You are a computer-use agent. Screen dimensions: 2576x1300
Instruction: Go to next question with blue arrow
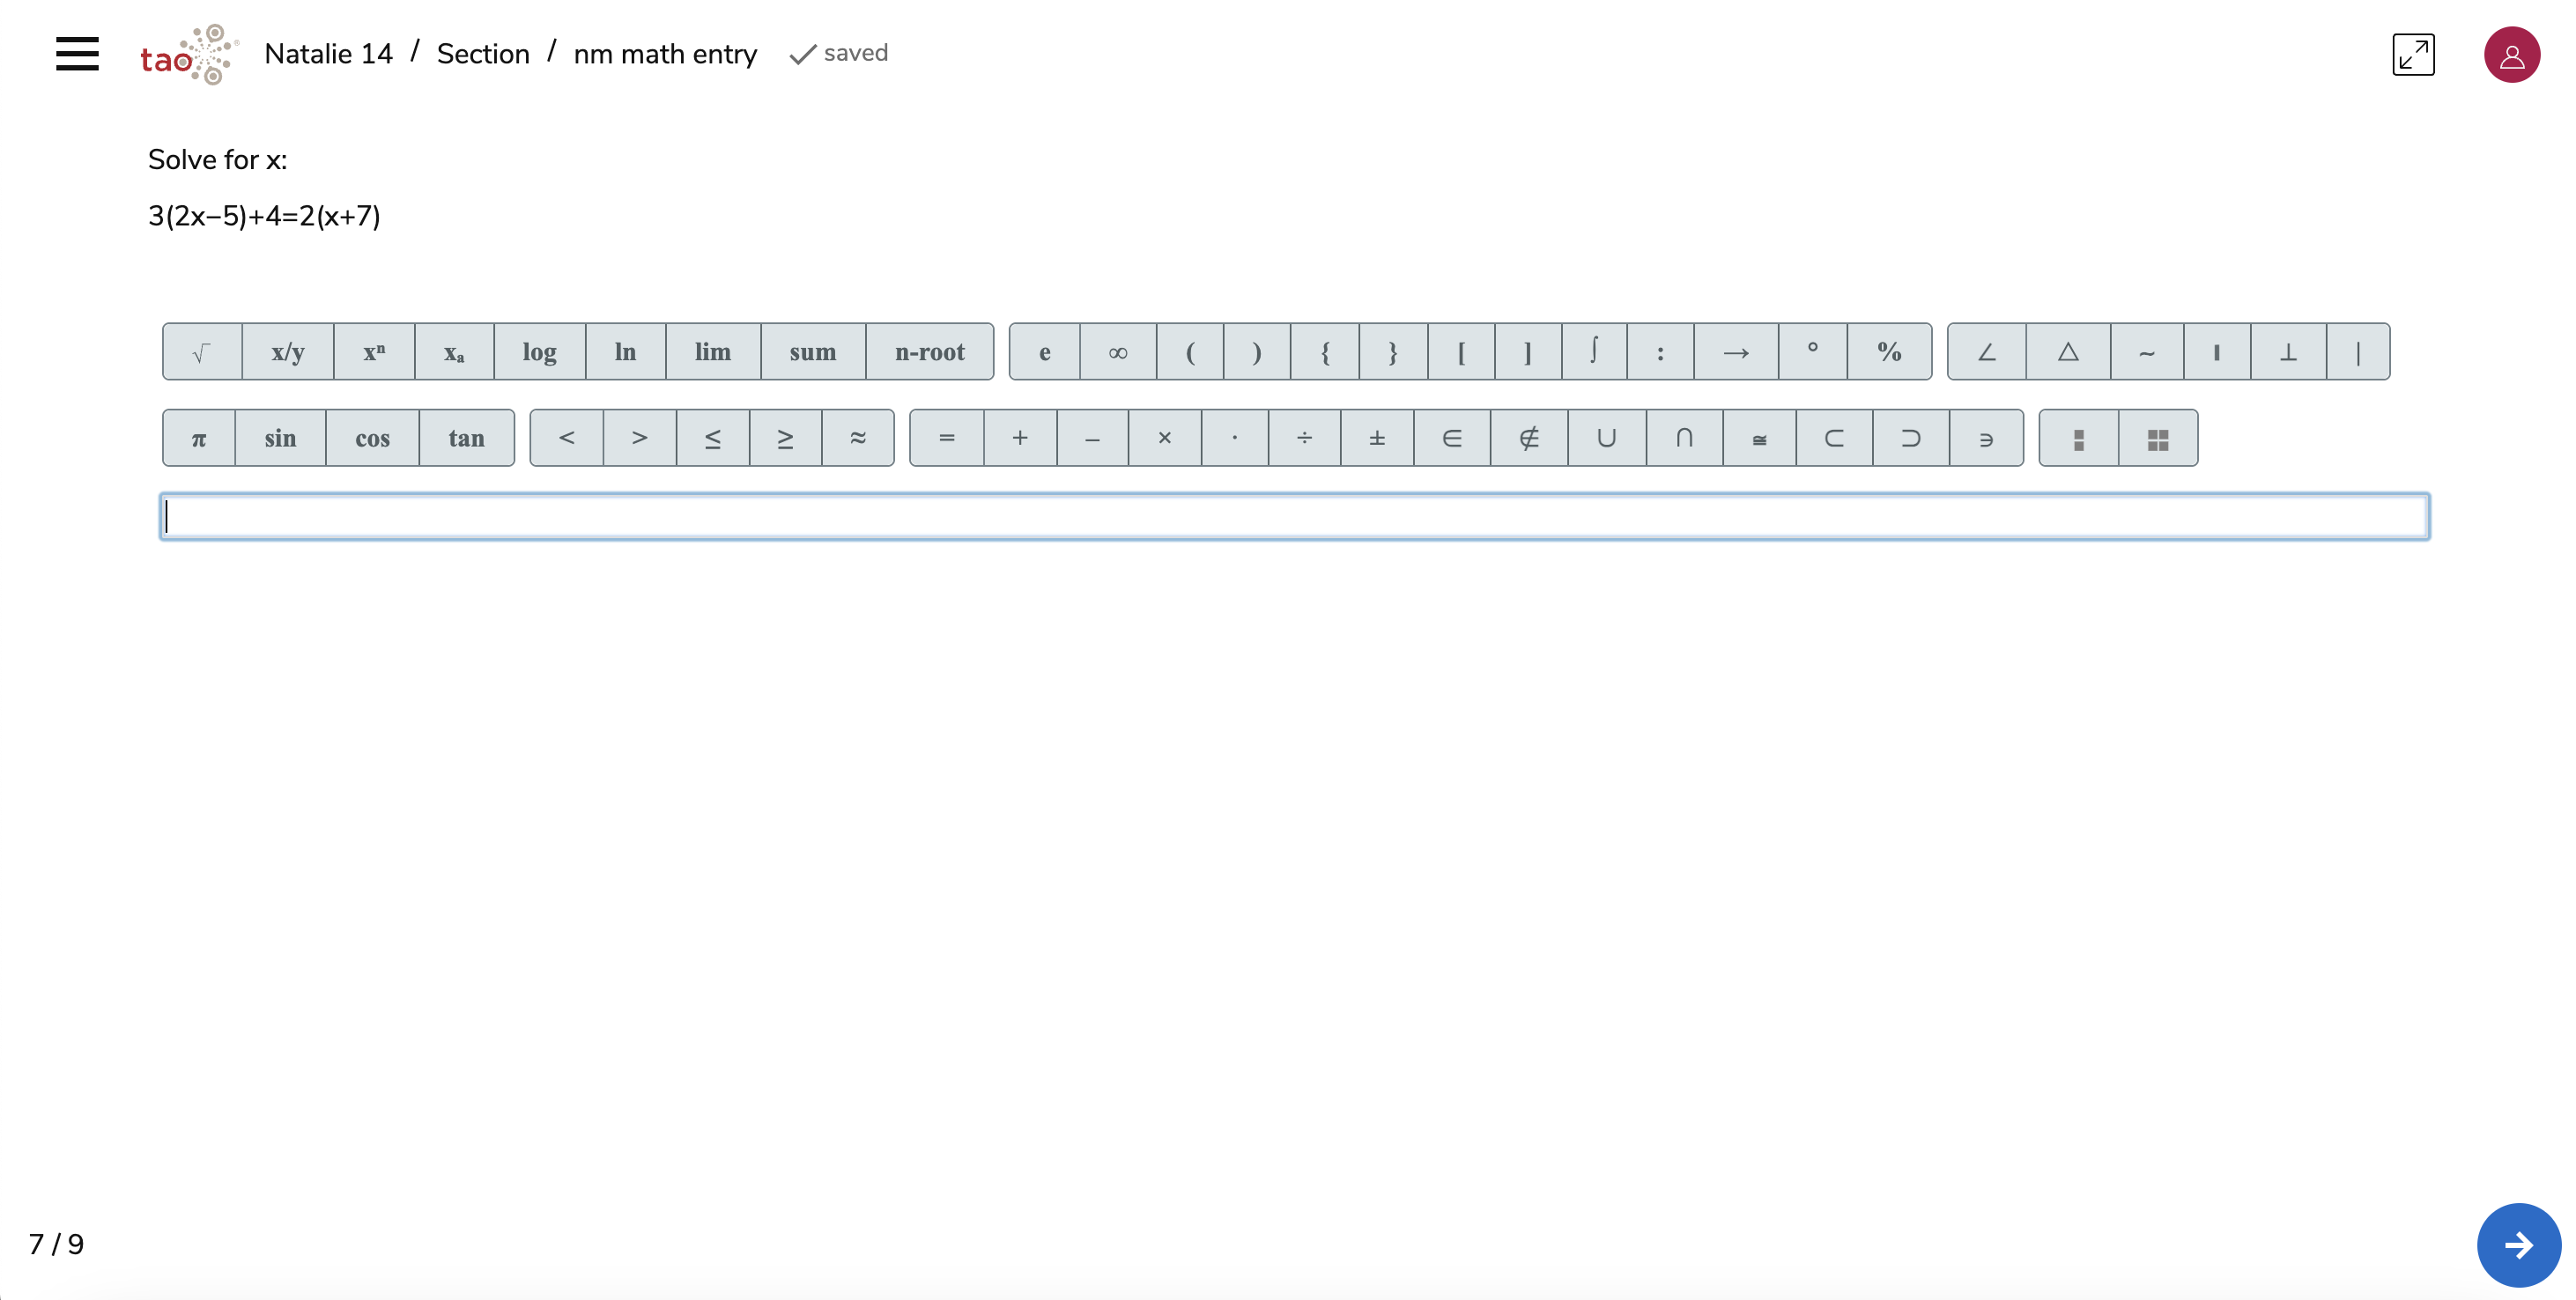tap(2518, 1244)
